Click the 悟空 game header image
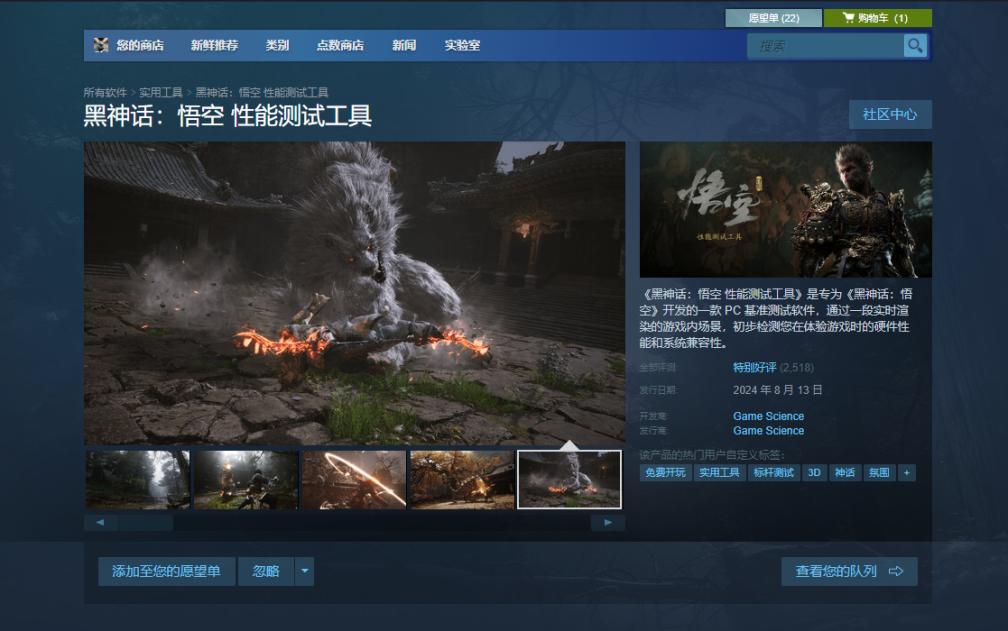 786,209
